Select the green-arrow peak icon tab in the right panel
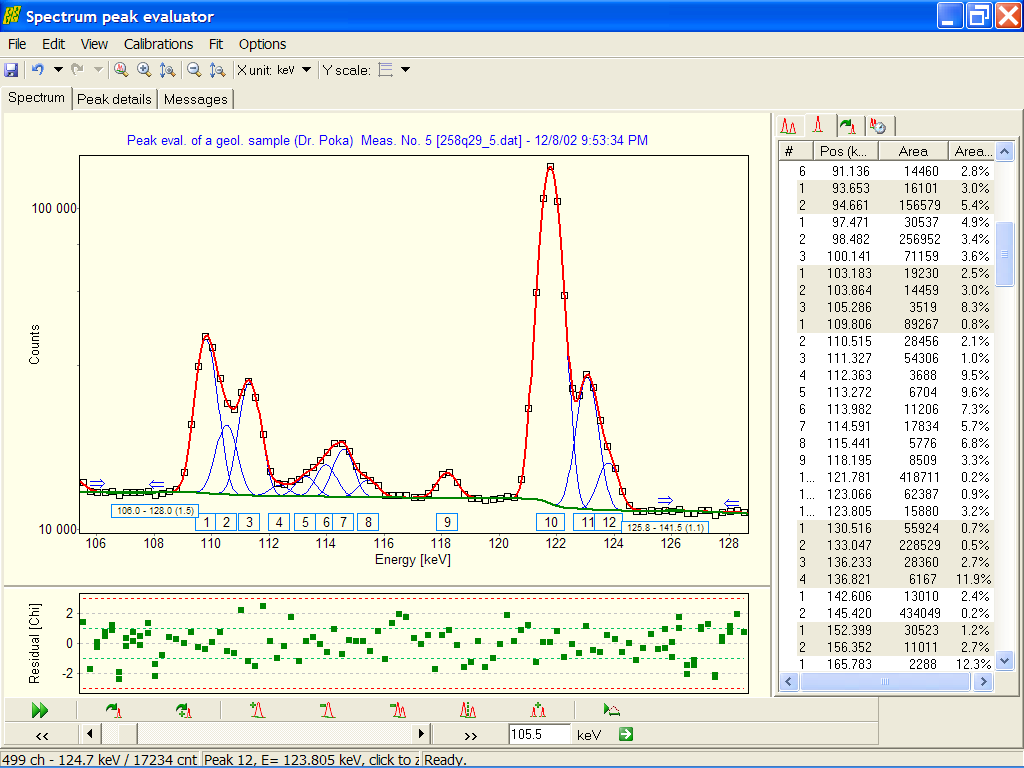The image size is (1024, 768). 849,126
